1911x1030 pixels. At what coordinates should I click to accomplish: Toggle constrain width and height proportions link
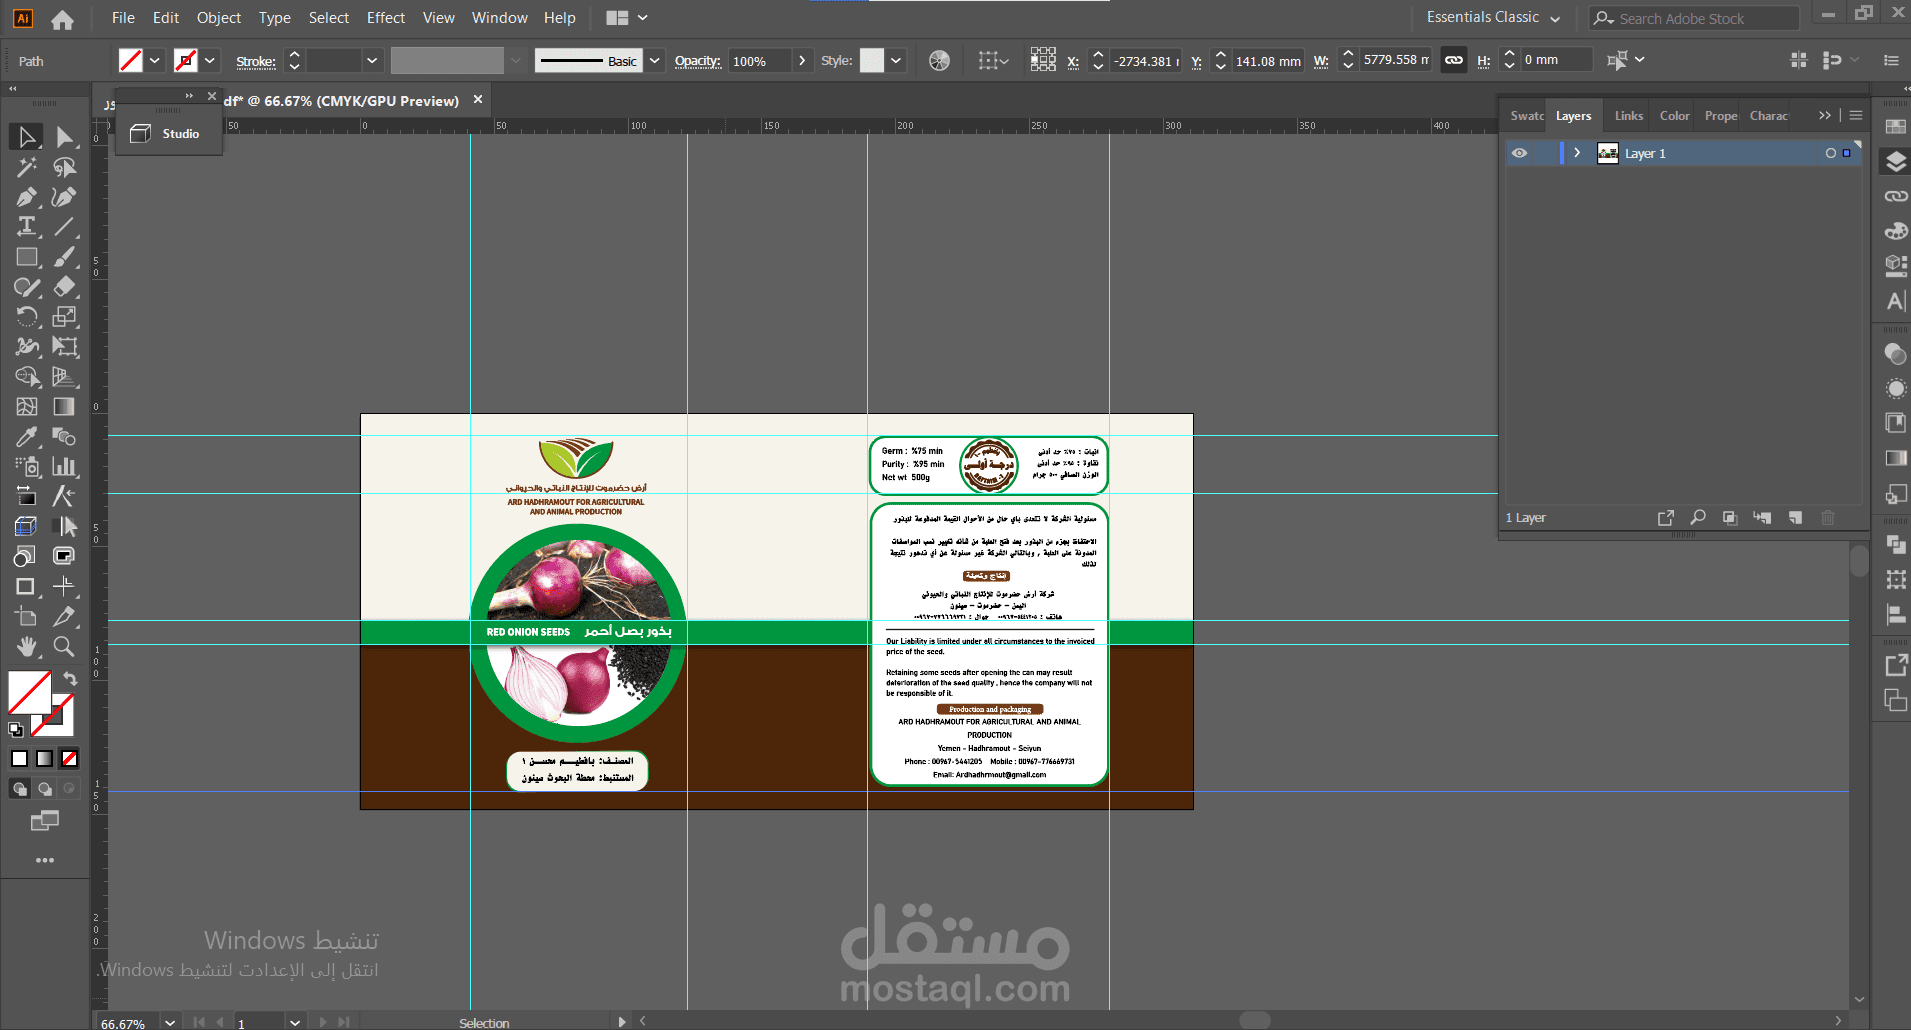[x=1454, y=61]
